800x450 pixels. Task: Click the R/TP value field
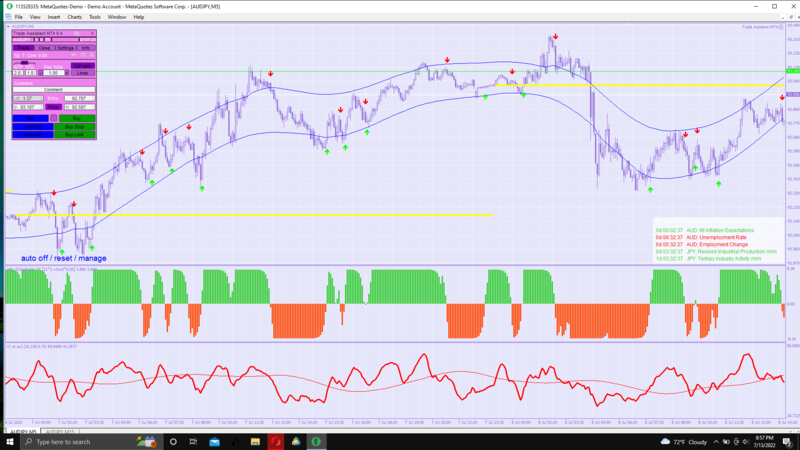18,73
